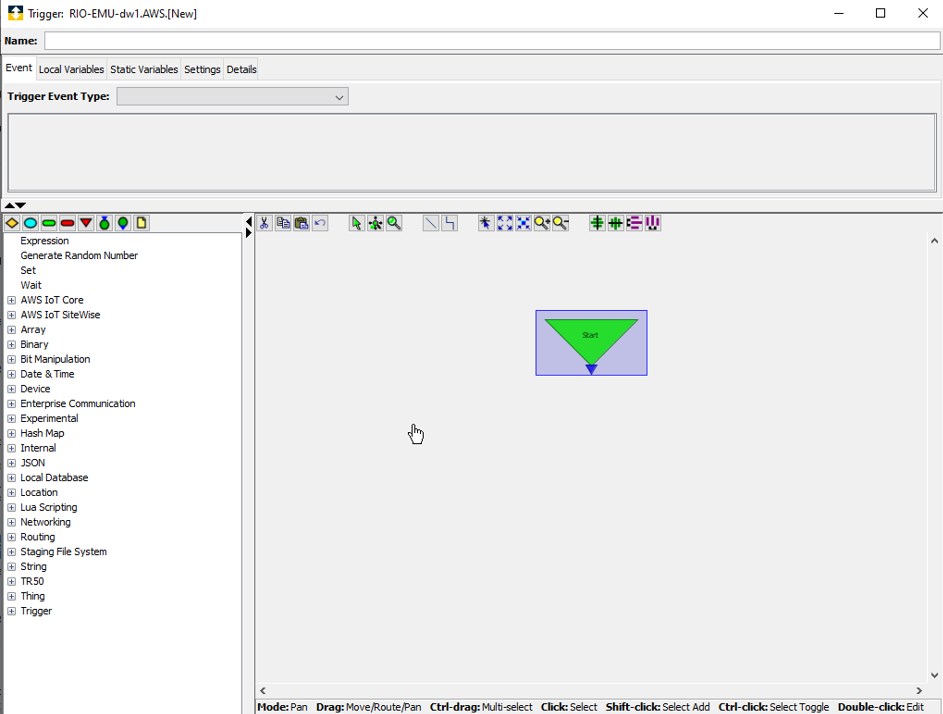This screenshot has height=714, width=943.
Task: Select the yellow diamond decision shape
Action: [12, 223]
